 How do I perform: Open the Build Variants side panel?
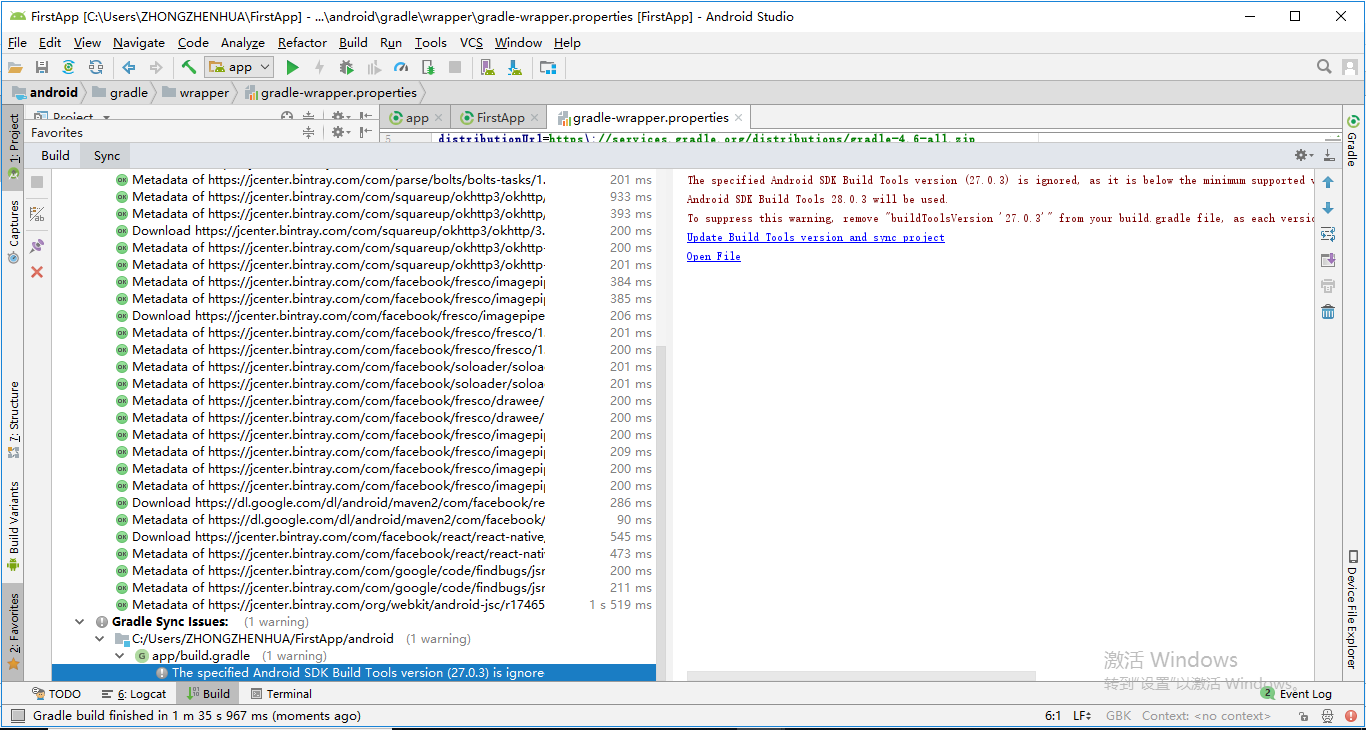tap(14, 526)
